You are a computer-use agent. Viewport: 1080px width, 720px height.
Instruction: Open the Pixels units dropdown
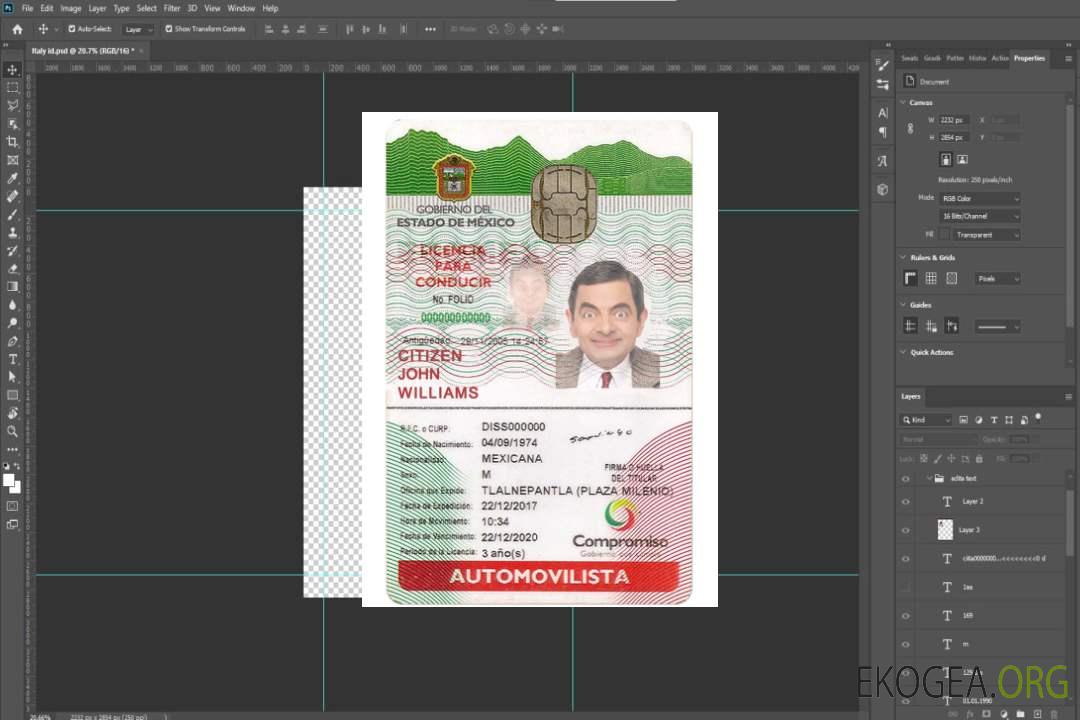(997, 278)
